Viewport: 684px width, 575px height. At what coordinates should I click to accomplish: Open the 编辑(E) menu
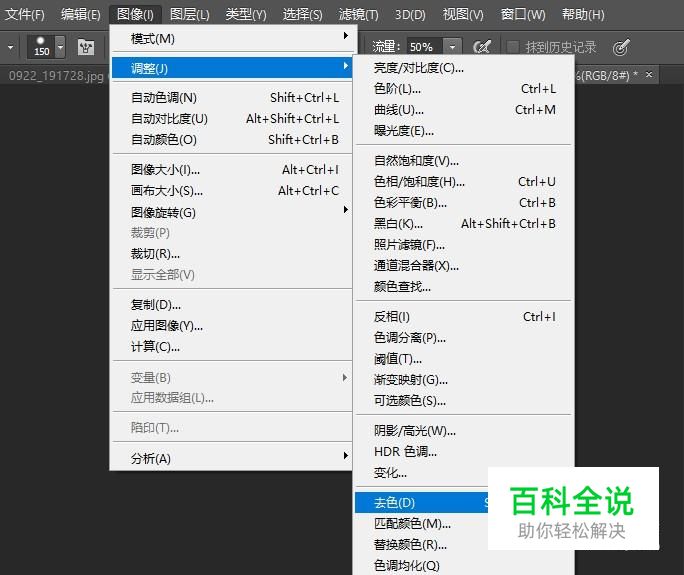click(81, 14)
